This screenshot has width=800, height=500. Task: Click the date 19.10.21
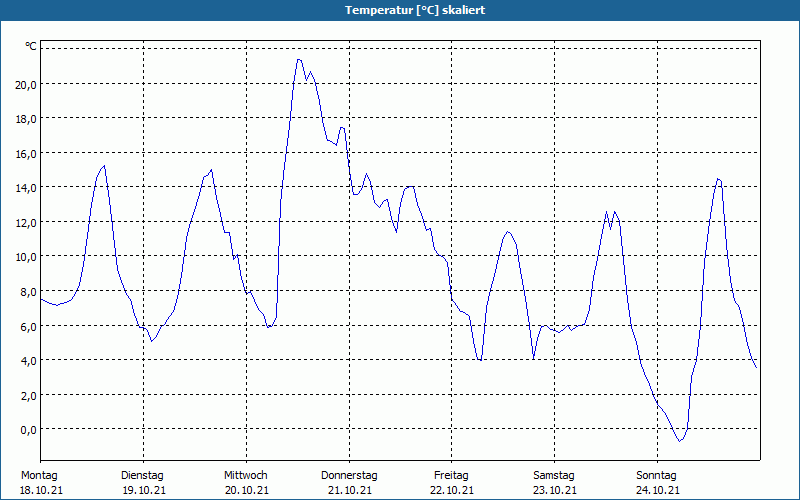click(144, 490)
